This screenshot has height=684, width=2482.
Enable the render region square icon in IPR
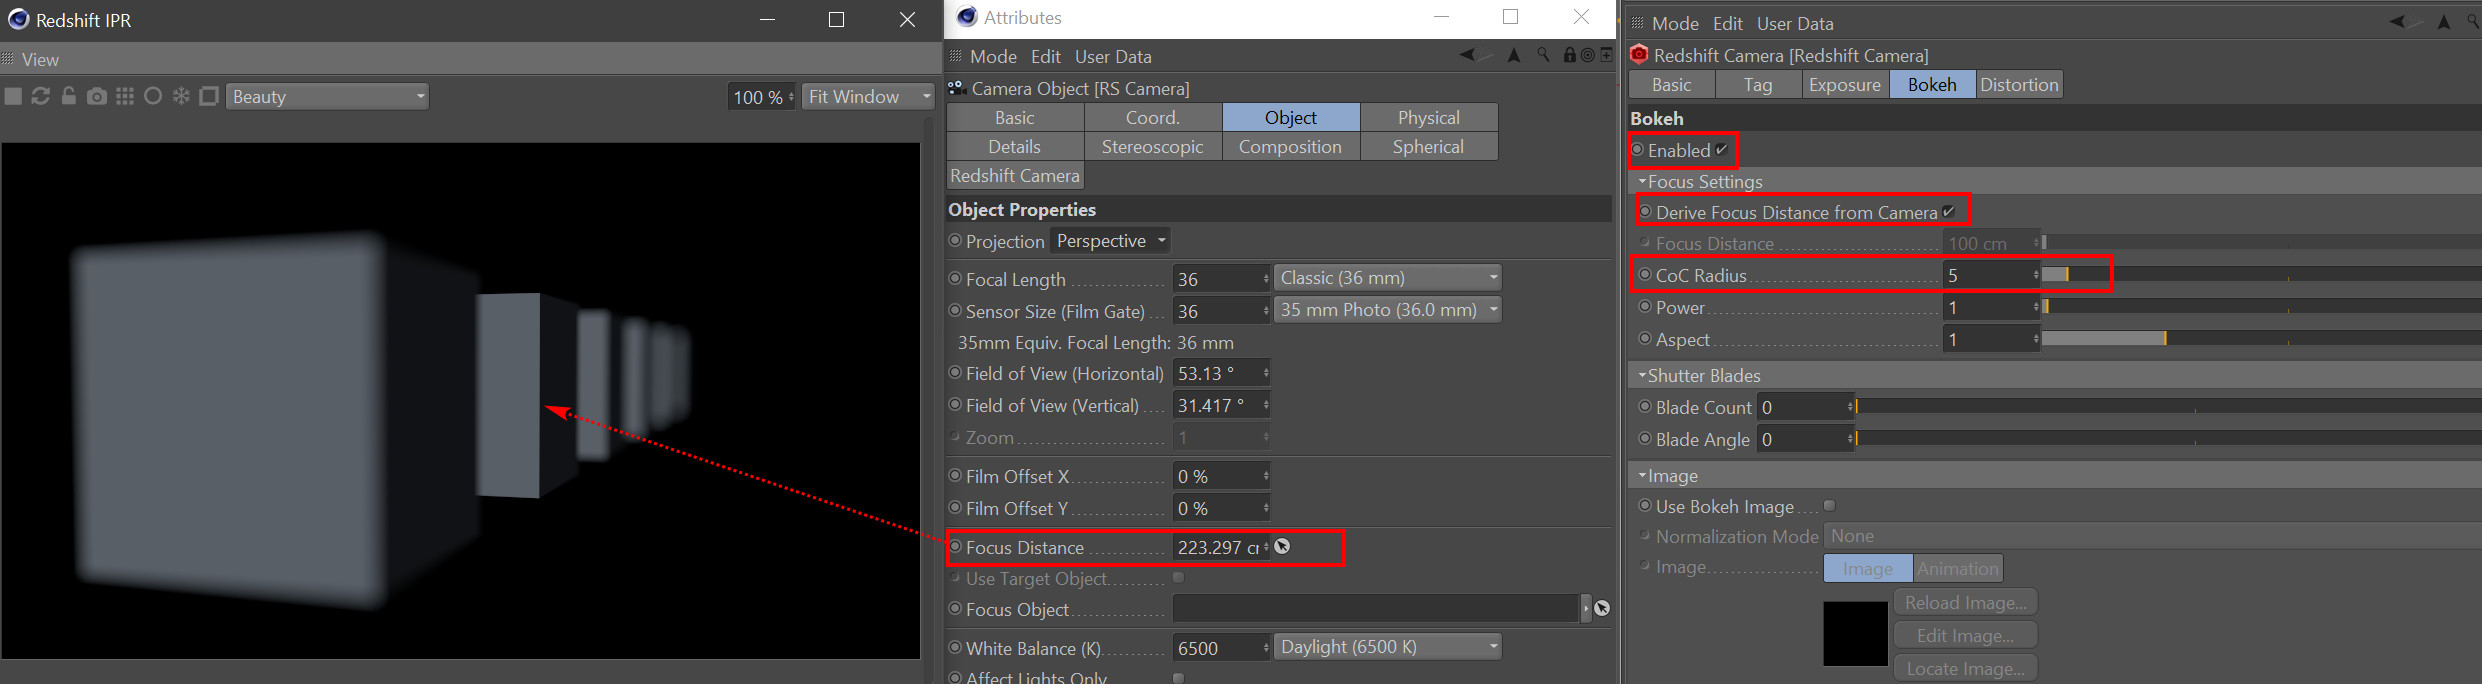pos(209,96)
